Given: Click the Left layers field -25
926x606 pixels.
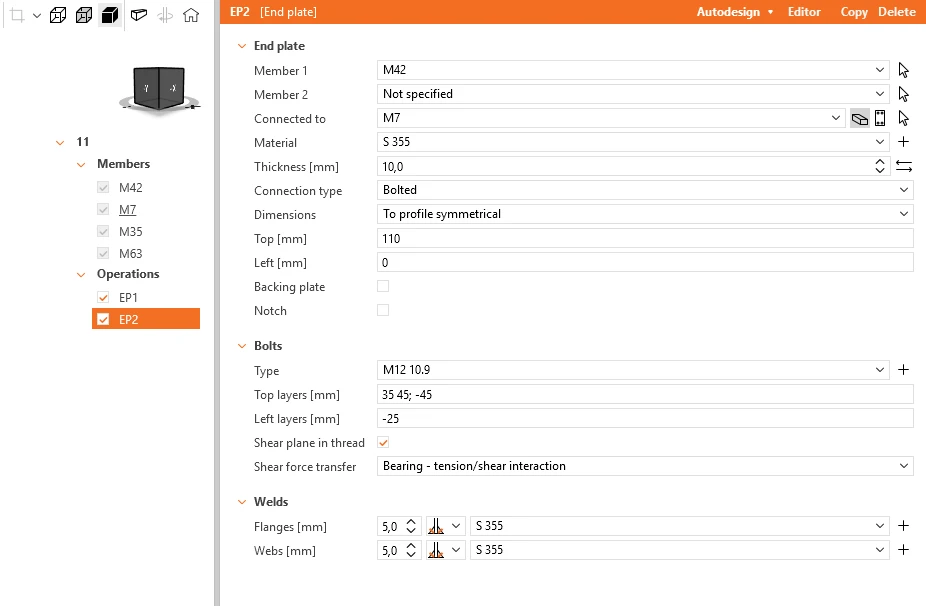Looking at the screenshot, I should coord(645,418).
